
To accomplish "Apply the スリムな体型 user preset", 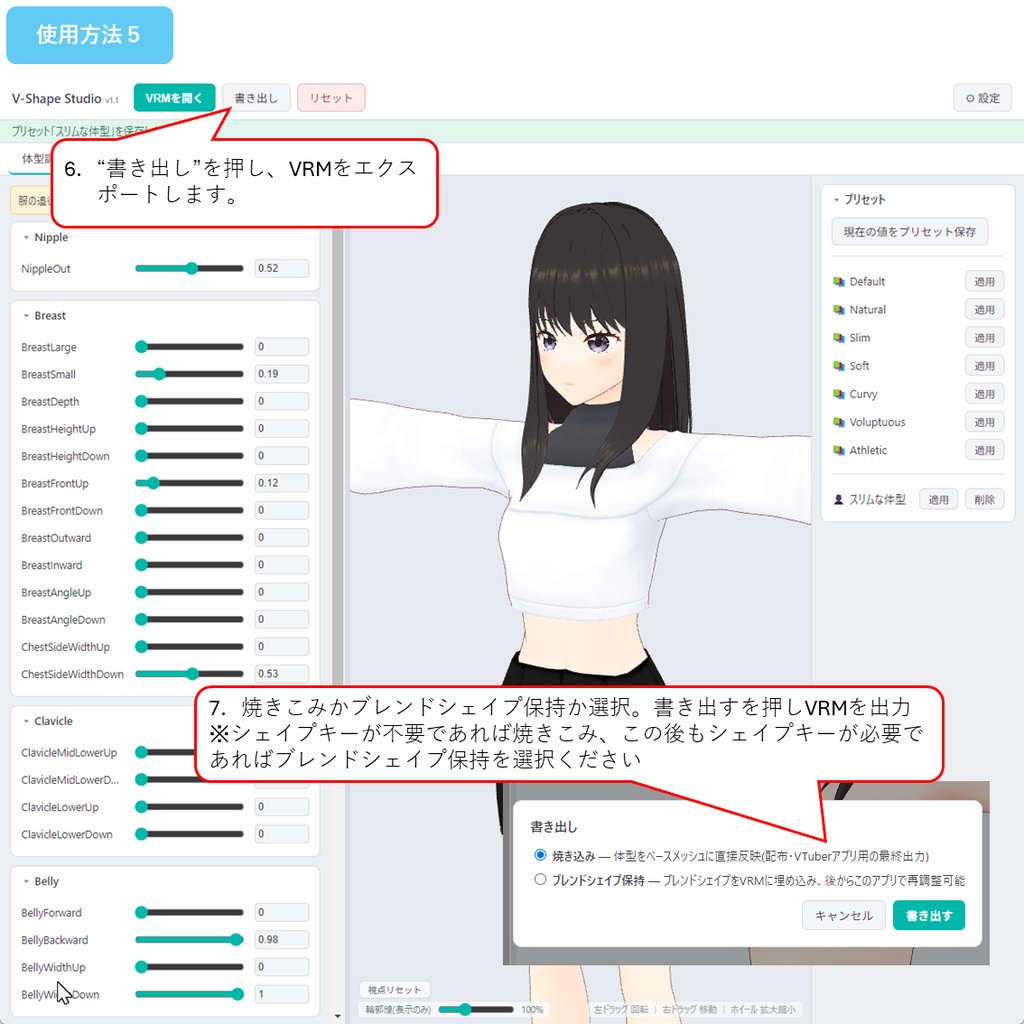I will [938, 500].
